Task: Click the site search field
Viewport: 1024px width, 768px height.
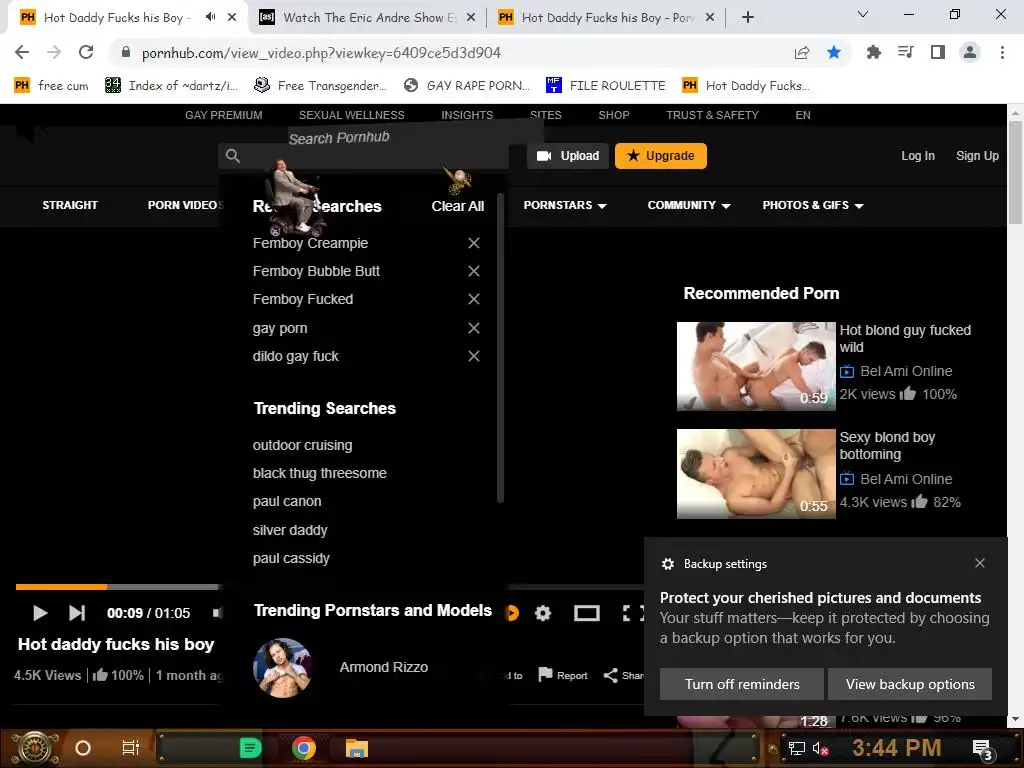Action: pyautogui.click(x=364, y=155)
